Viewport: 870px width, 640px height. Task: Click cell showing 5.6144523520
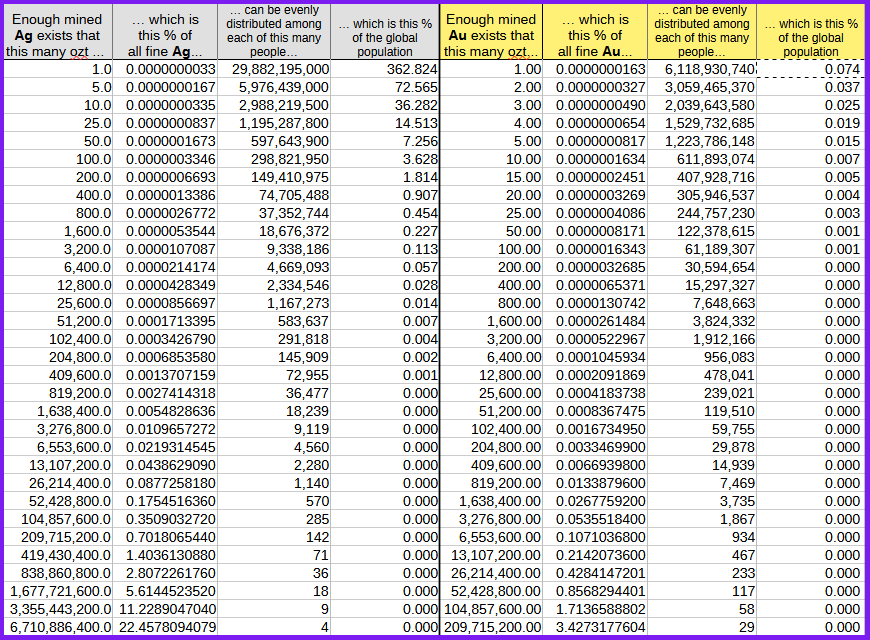pos(165,591)
